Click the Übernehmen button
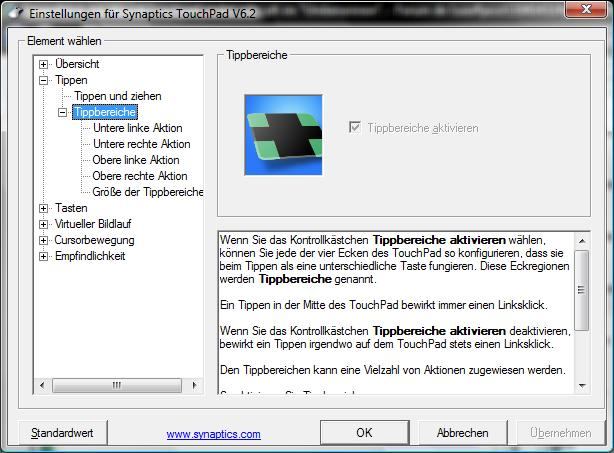Screen dimensions: 614x453 [x=561, y=433]
